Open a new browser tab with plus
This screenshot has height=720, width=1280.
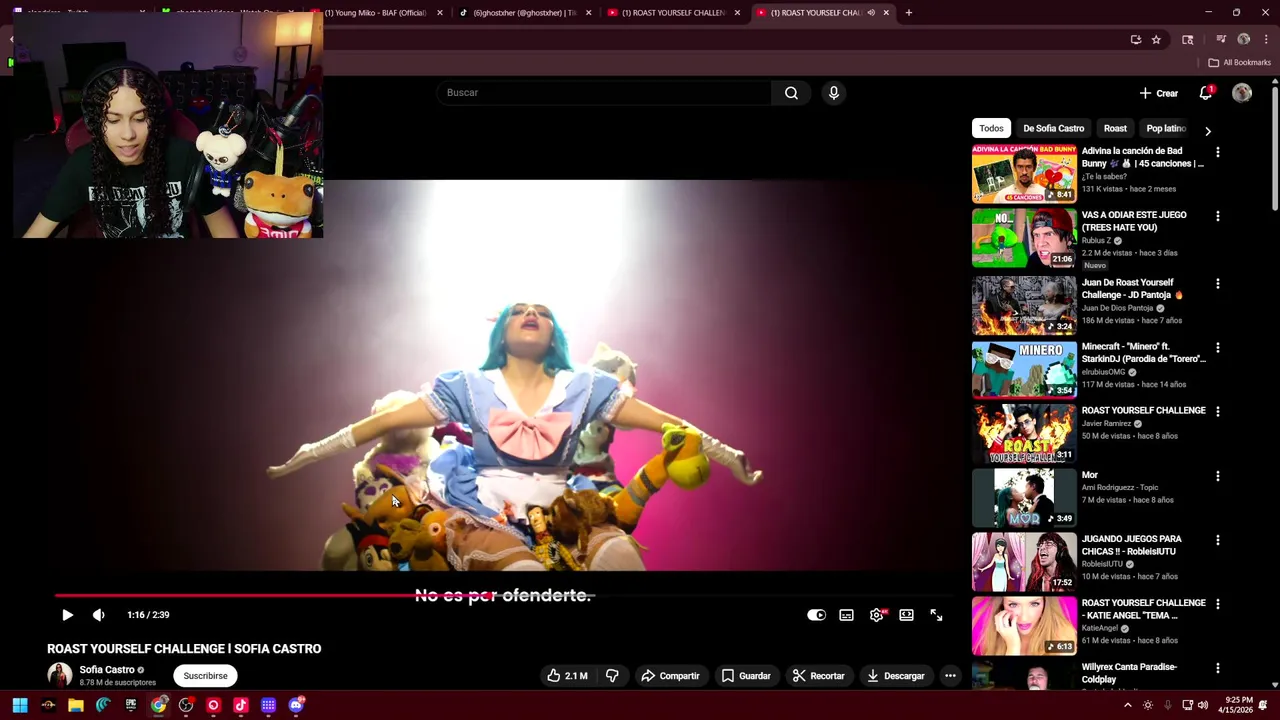coord(908,13)
